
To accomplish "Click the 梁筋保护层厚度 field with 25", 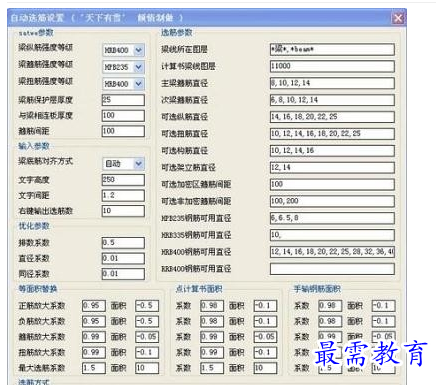I will (123, 100).
